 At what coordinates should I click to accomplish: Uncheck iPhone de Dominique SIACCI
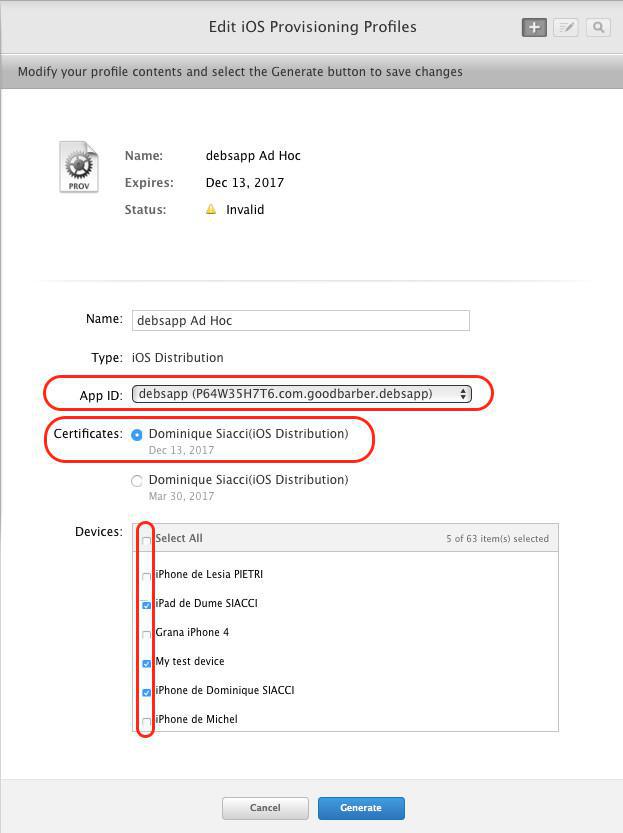click(146, 692)
